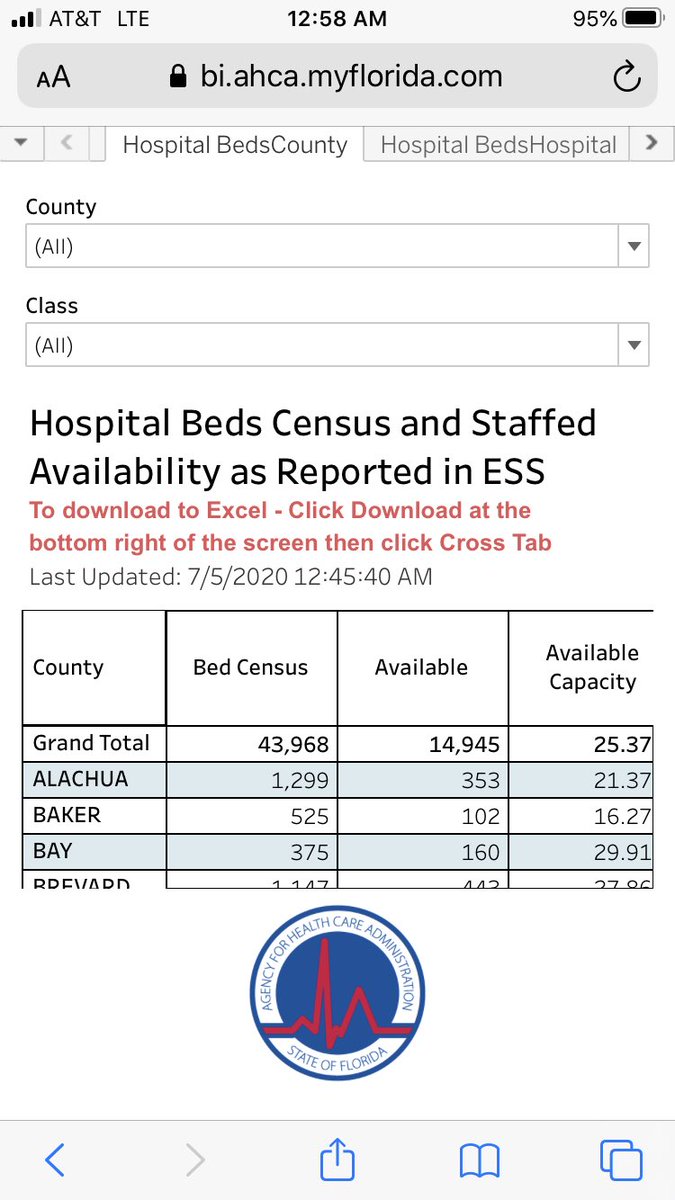This screenshot has height=1200, width=675.
Task: Show next tabs with right chevron
Action: point(652,143)
